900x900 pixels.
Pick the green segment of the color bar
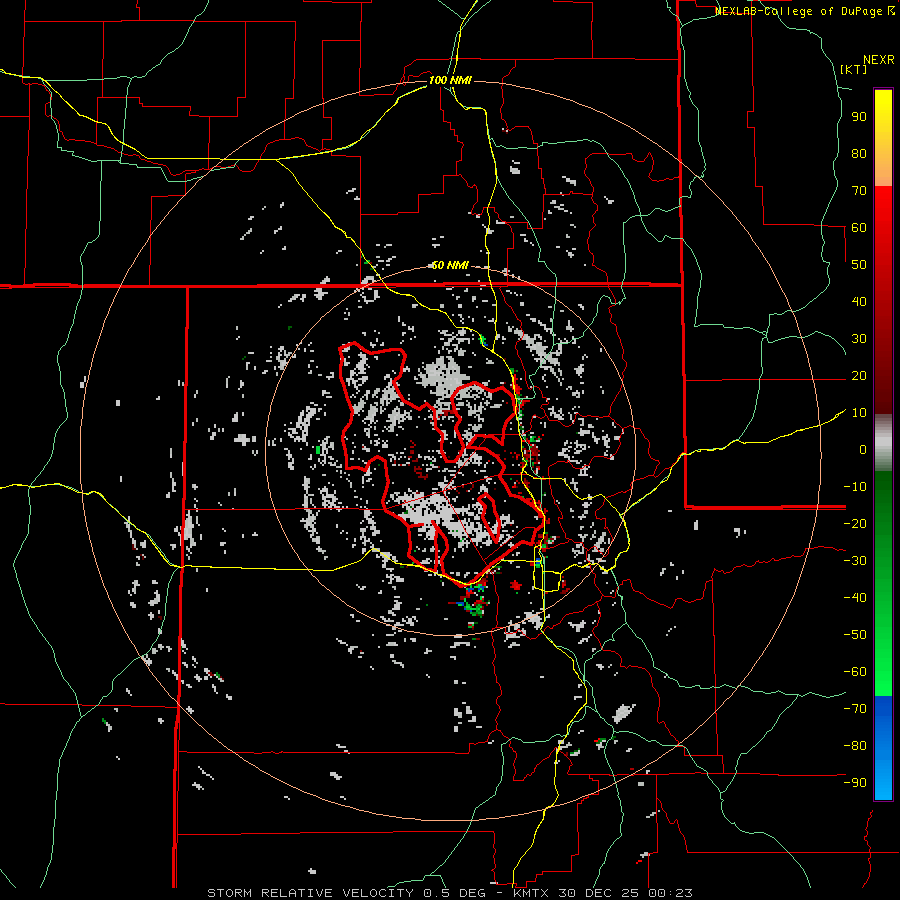pyautogui.click(x=883, y=580)
